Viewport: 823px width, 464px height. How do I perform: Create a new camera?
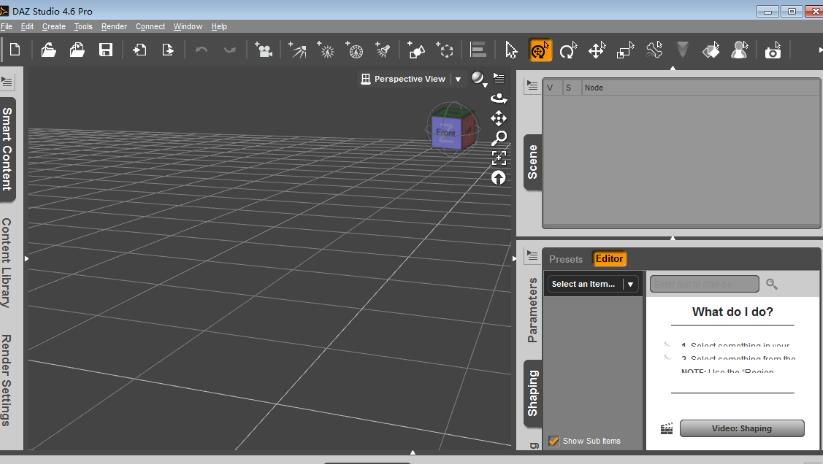click(x=263, y=50)
